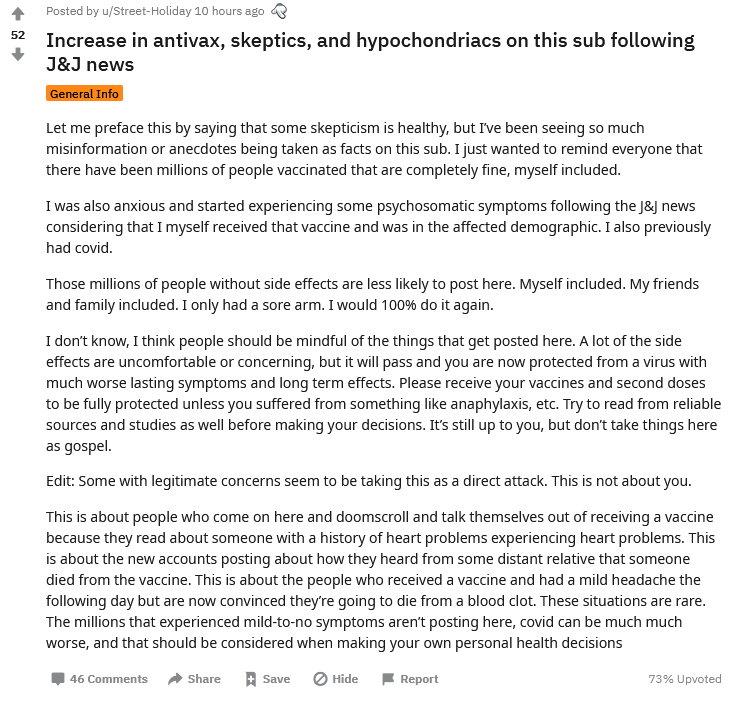Click the 10 hours ago timestamp

(229, 11)
